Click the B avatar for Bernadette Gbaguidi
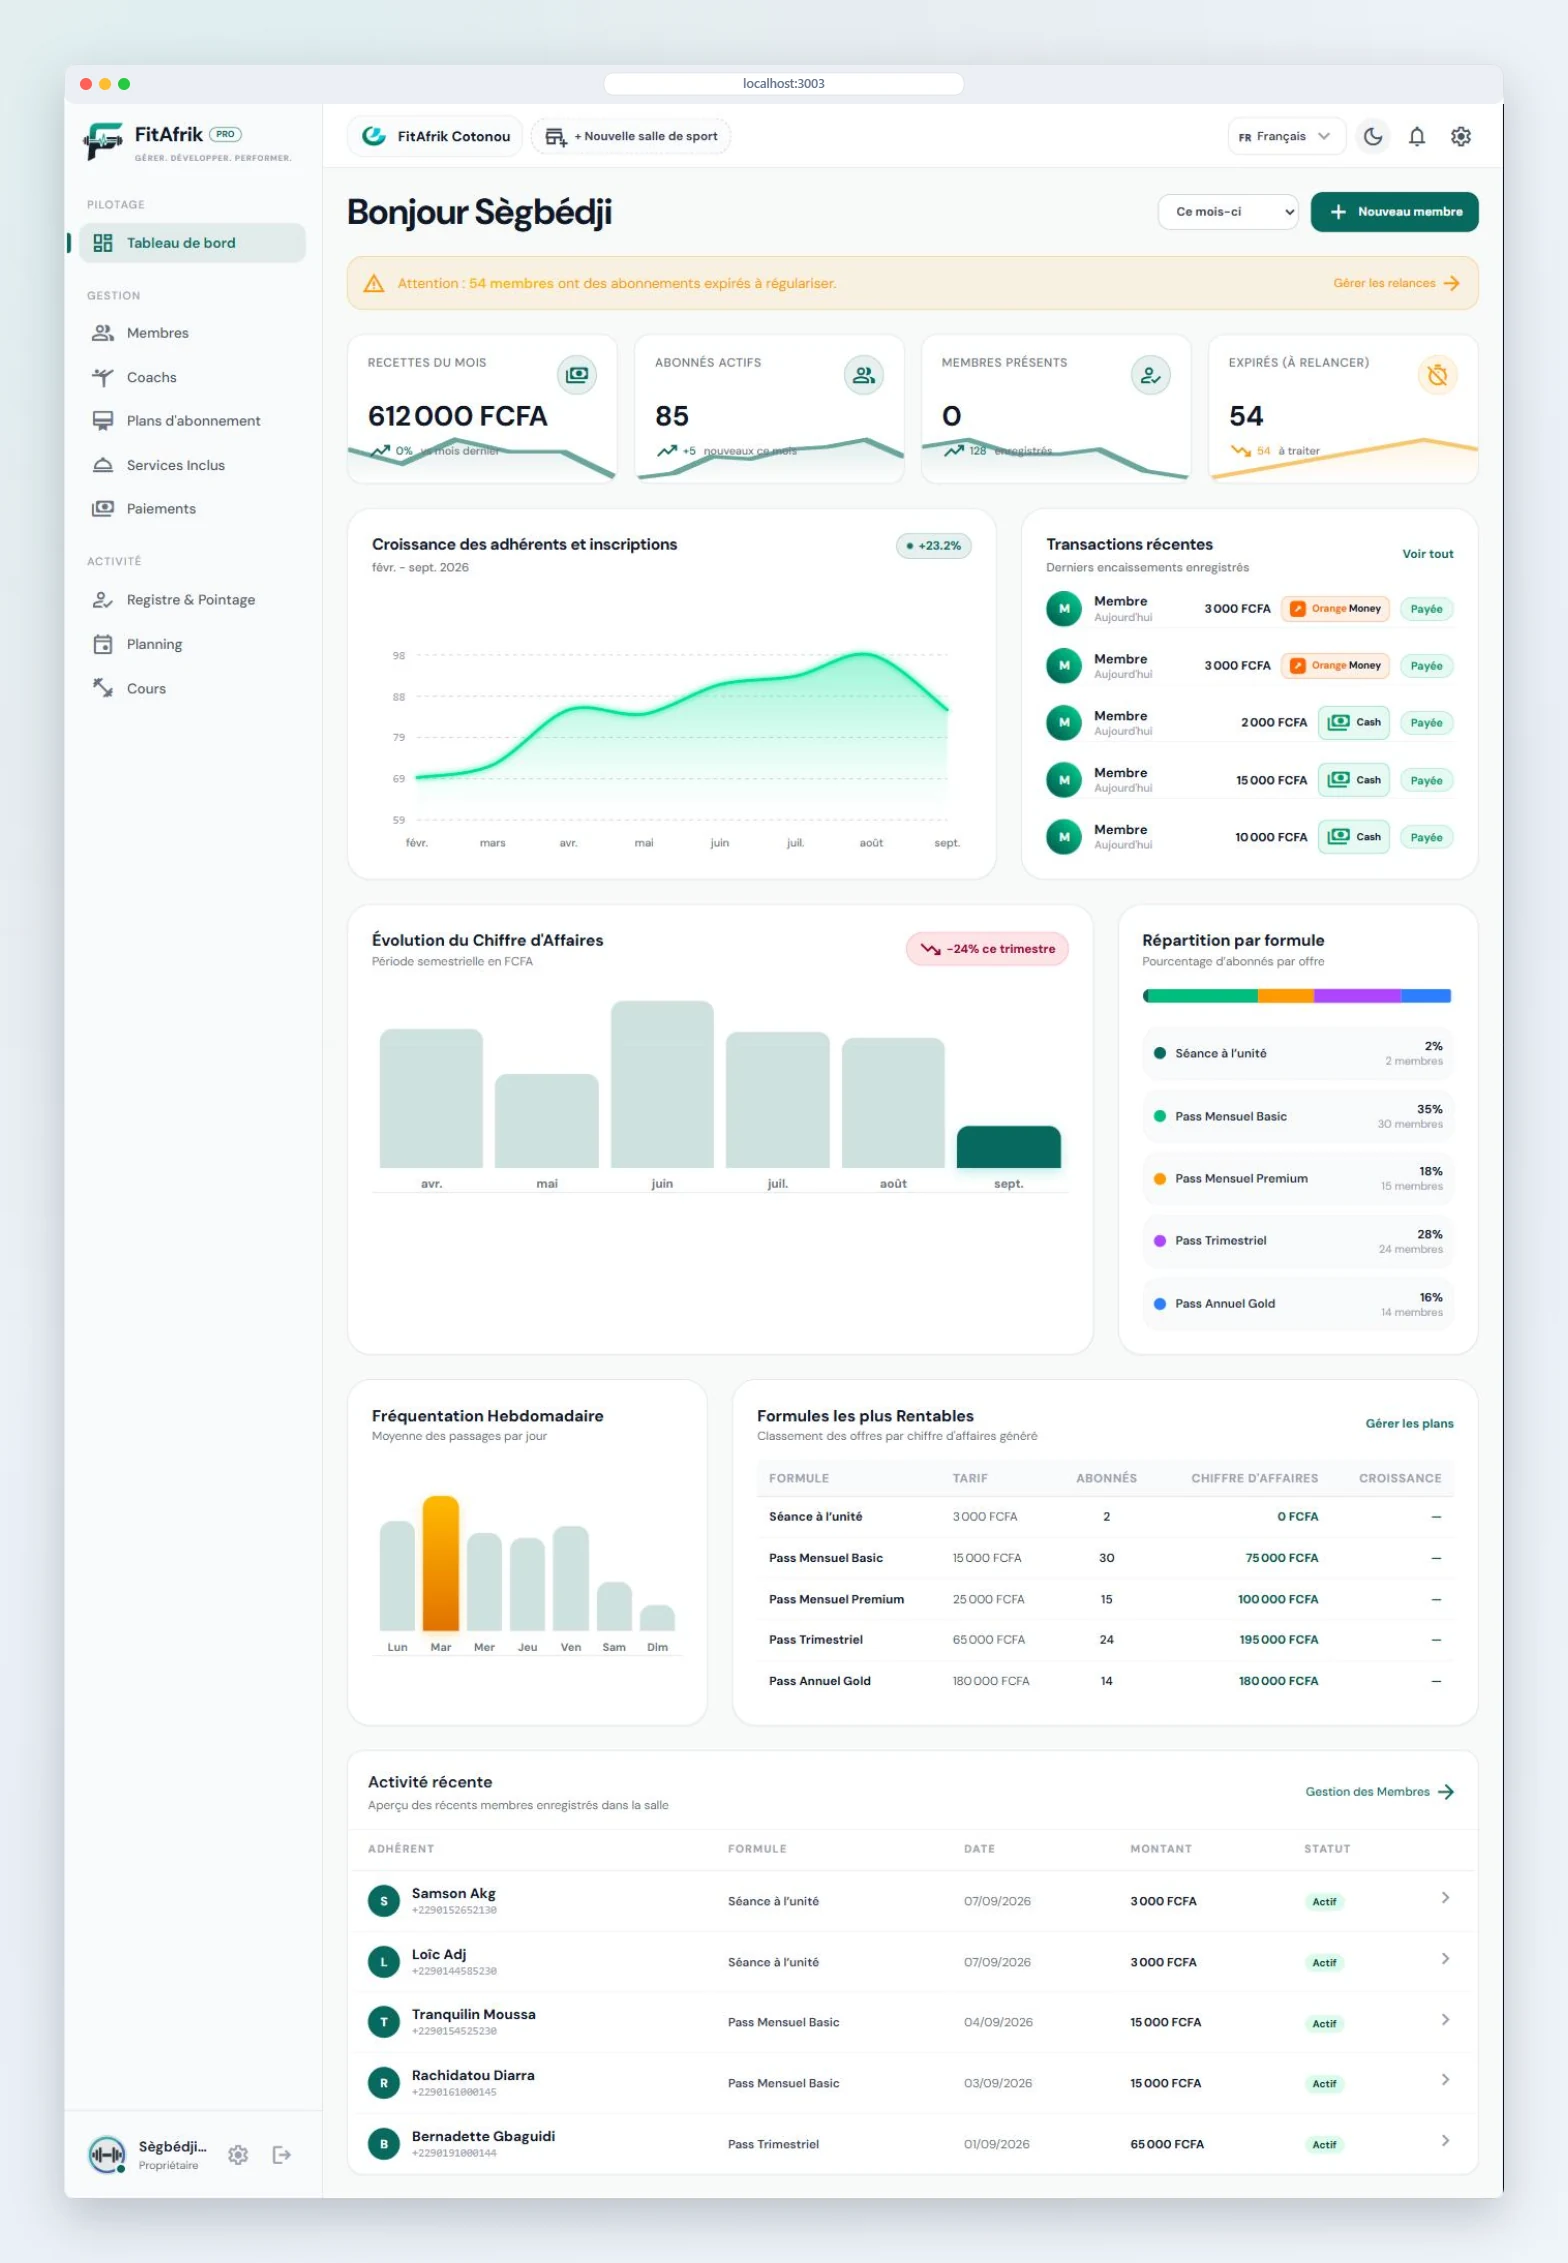Viewport: 1568px width, 2263px height. tap(384, 2144)
